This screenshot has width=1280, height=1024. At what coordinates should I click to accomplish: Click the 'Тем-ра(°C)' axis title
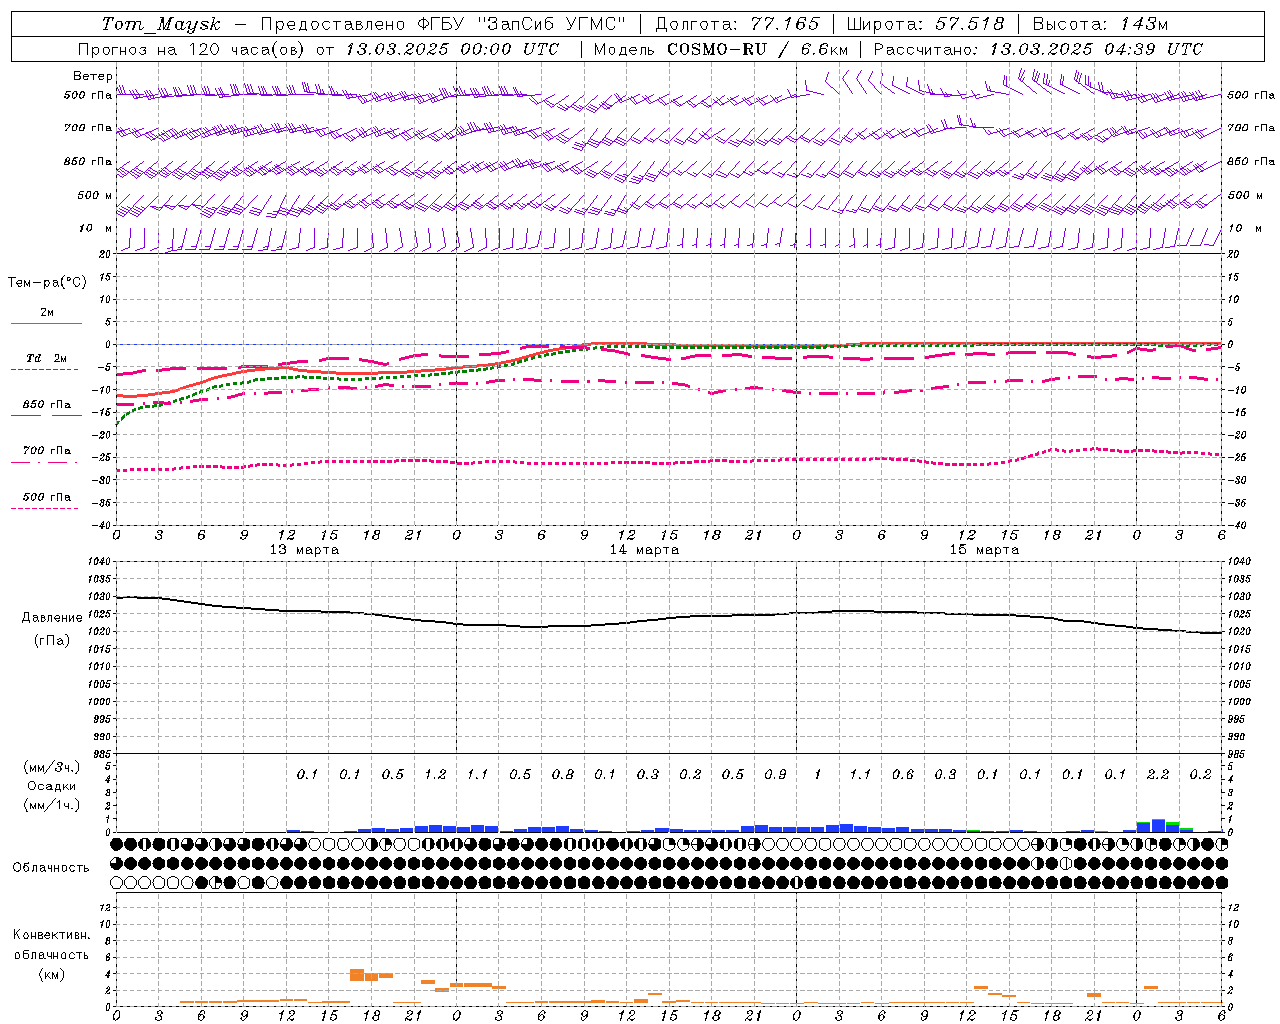tap(47, 283)
